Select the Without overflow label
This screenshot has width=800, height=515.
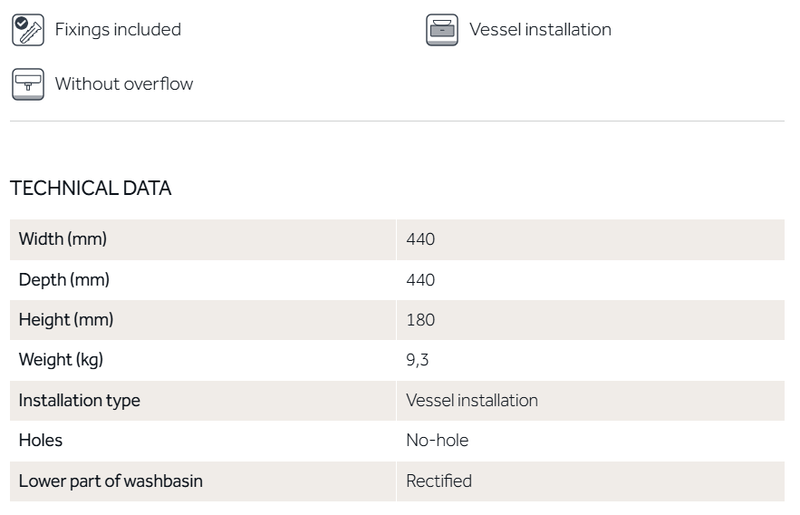124,84
